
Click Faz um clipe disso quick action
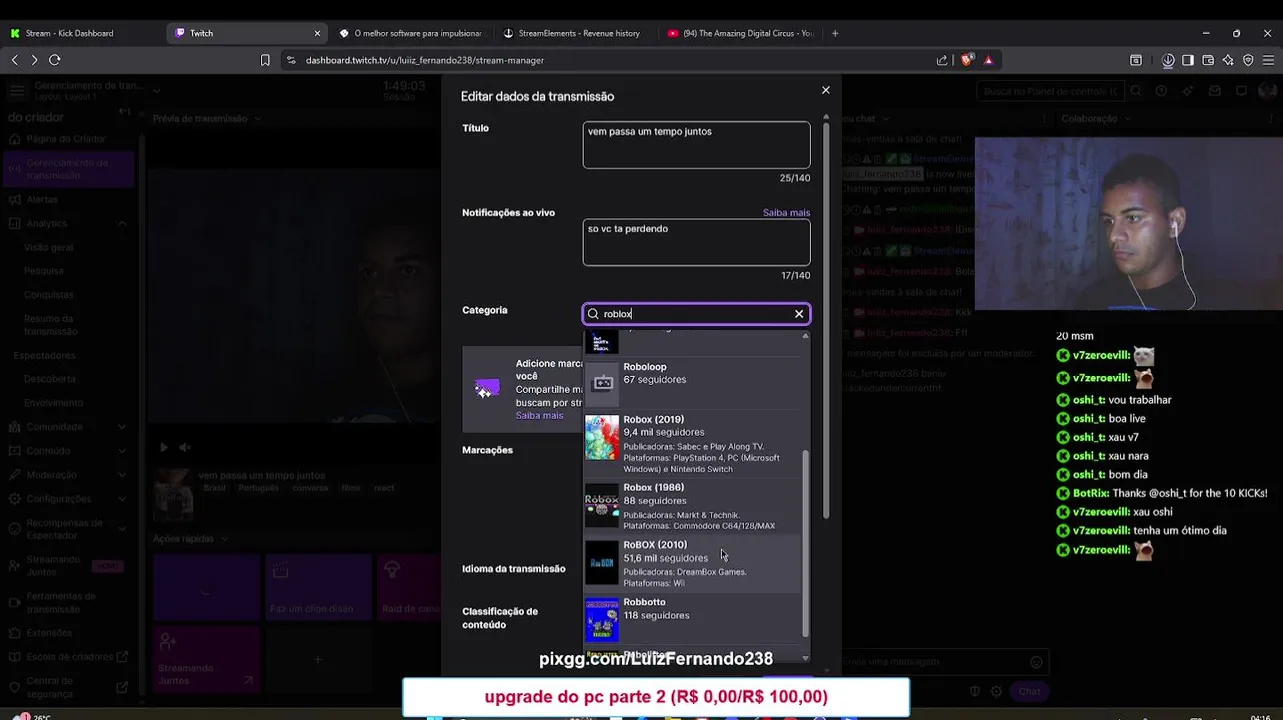click(x=318, y=587)
